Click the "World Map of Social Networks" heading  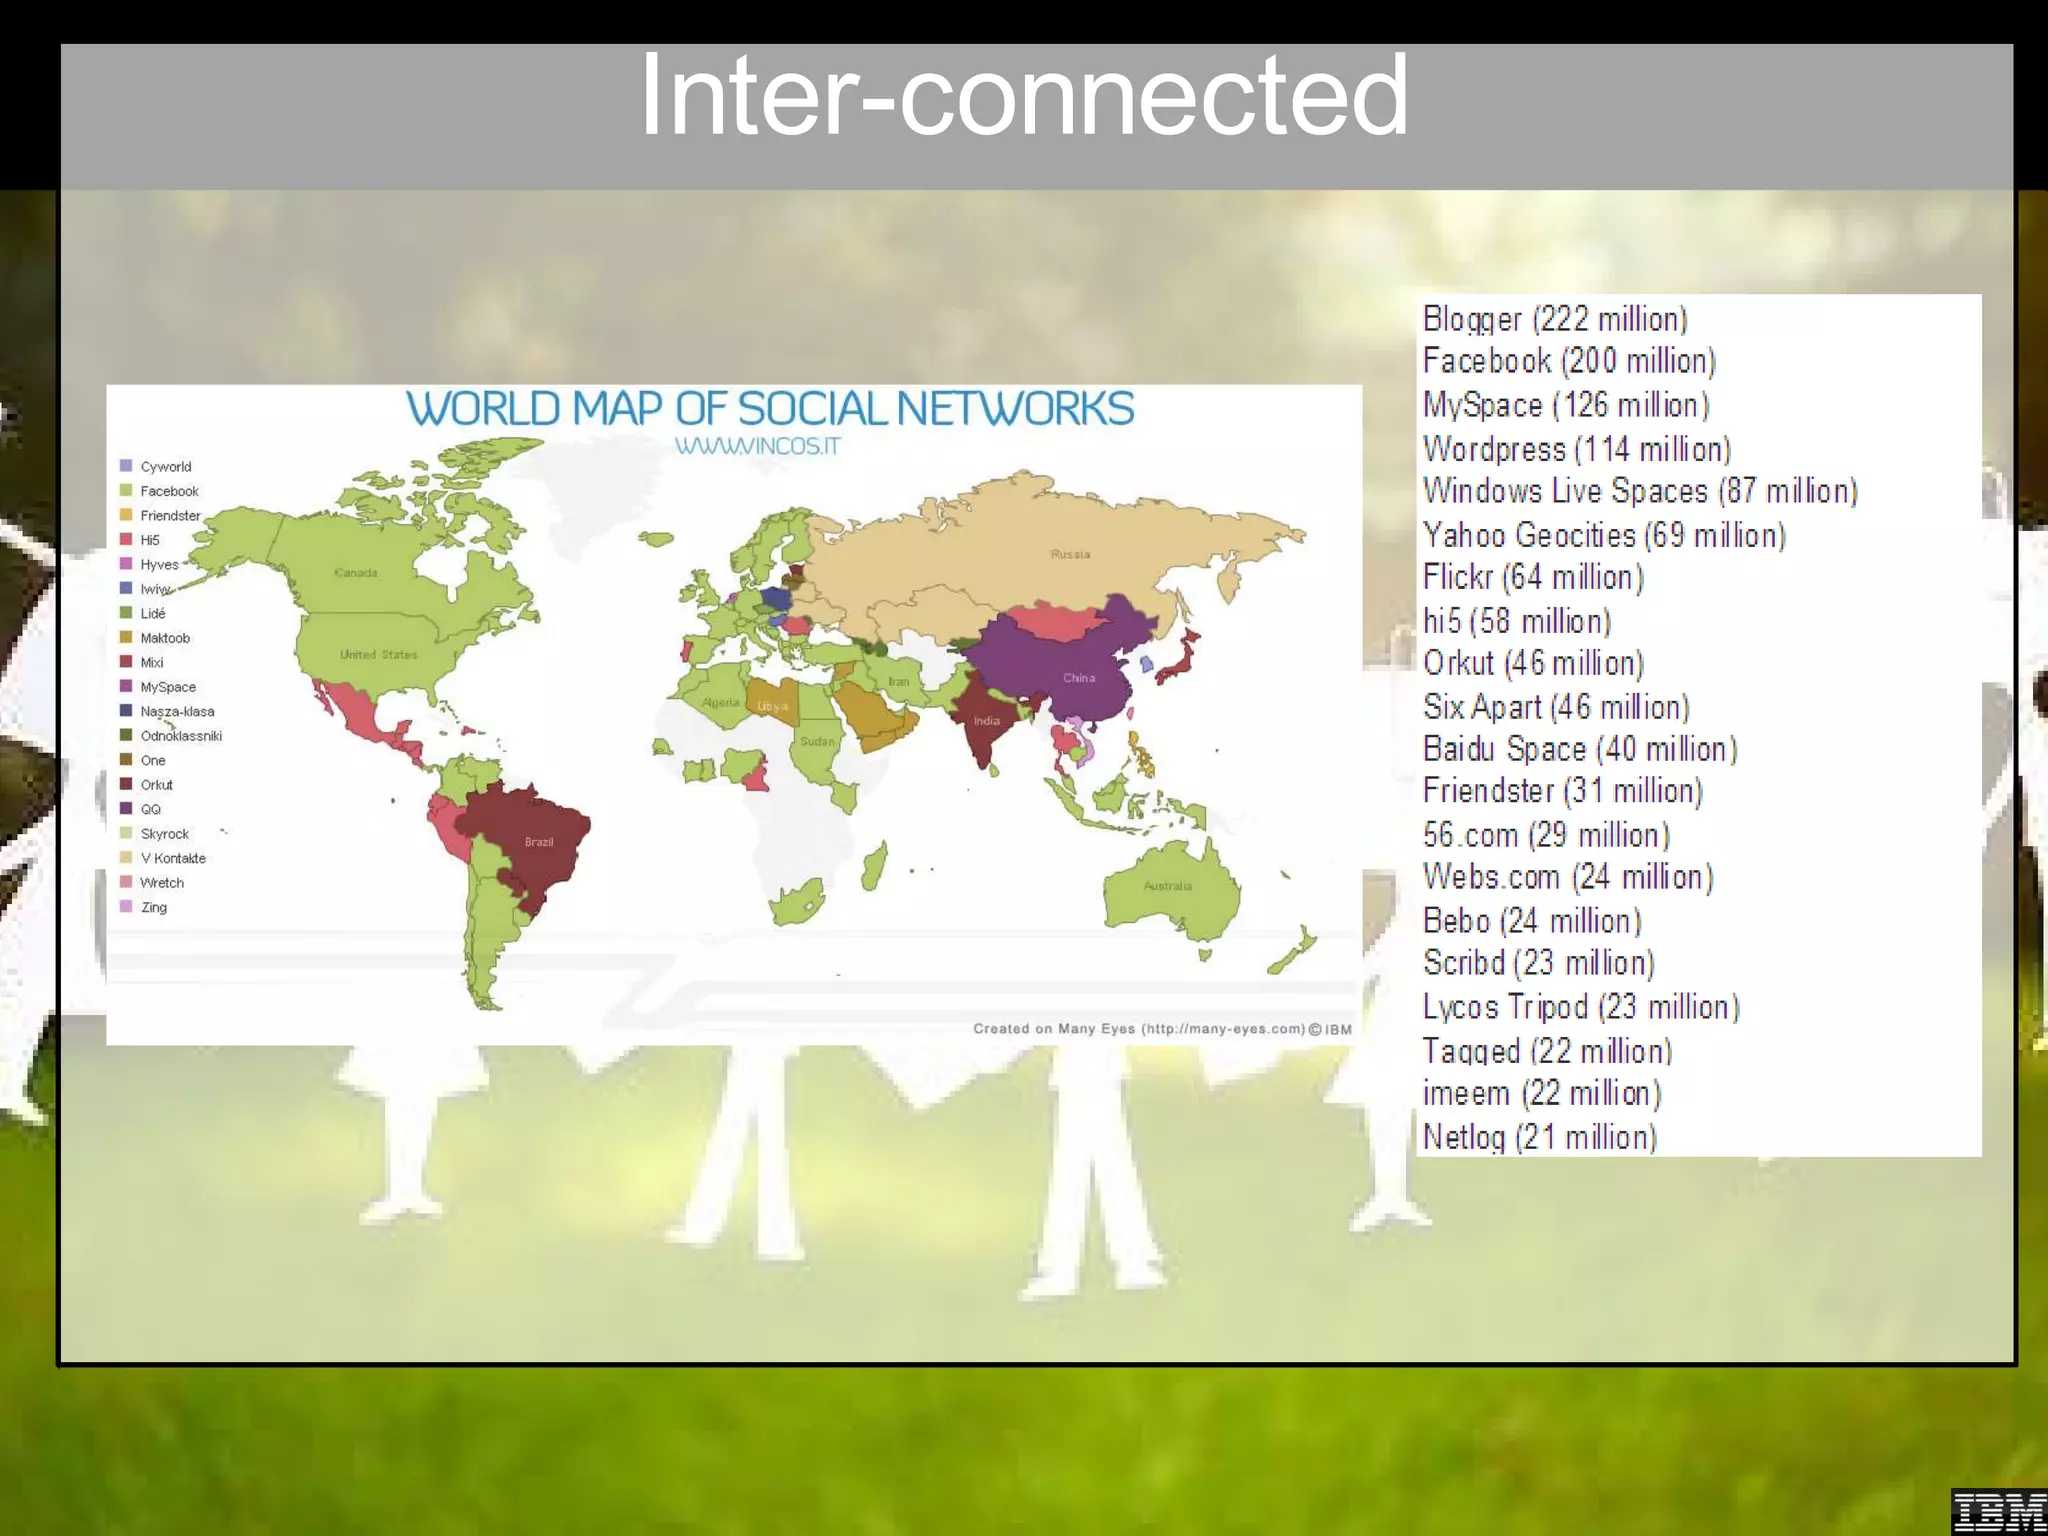[x=769, y=409]
